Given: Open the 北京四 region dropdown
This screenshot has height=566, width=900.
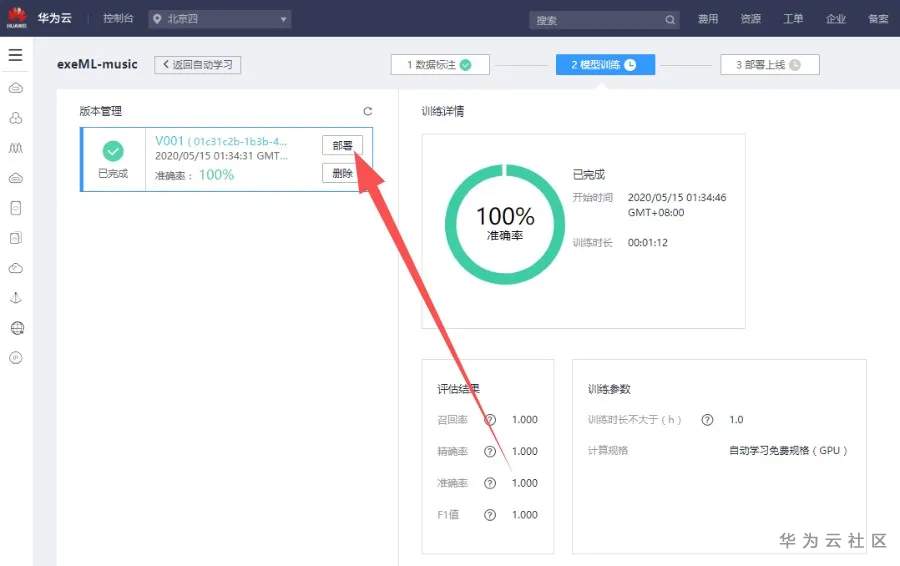Looking at the screenshot, I should pyautogui.click(x=220, y=19).
